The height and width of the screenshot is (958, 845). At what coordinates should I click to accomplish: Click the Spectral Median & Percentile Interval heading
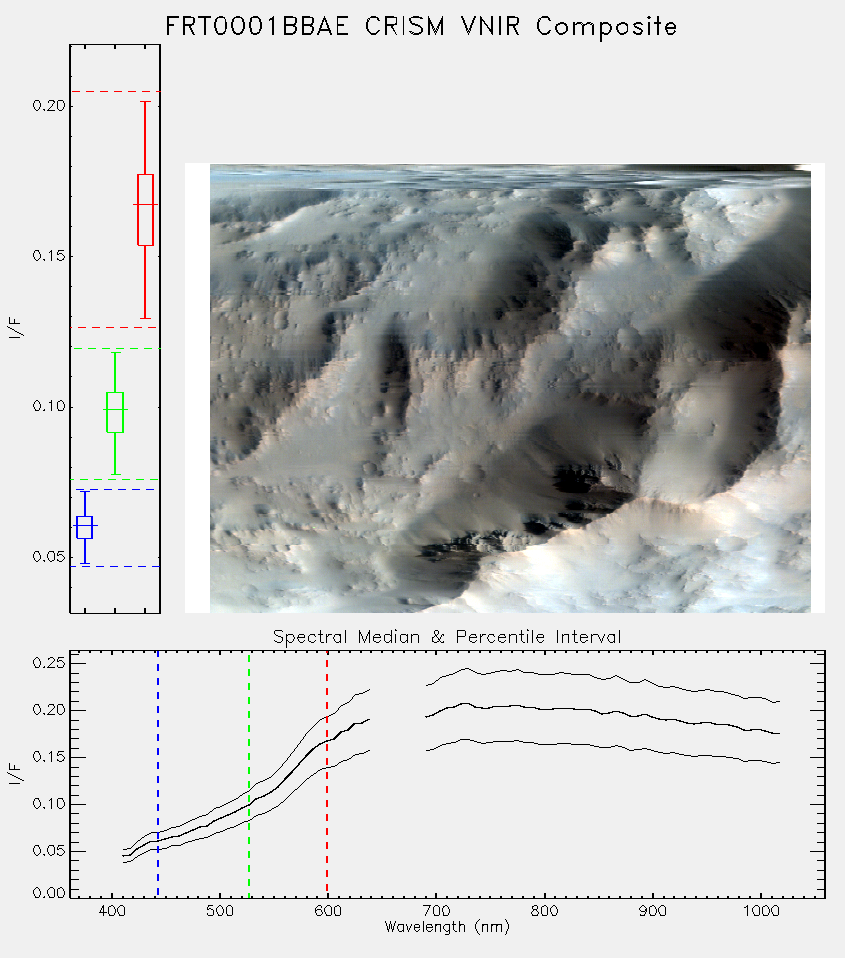point(447,637)
